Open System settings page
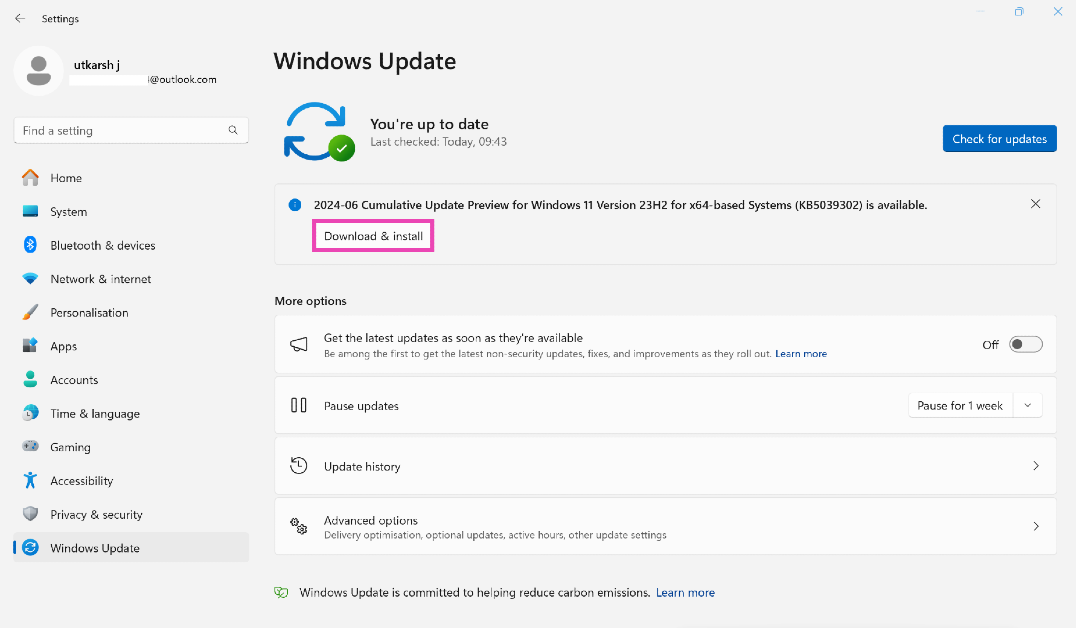The width and height of the screenshot is (1076, 628). coord(131,211)
